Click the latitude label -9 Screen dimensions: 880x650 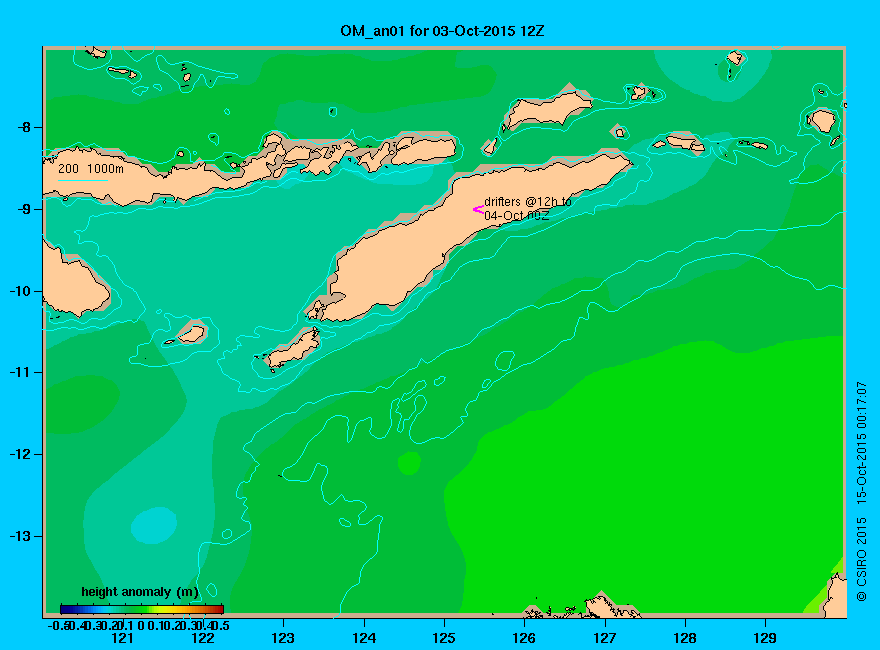(x=23, y=209)
